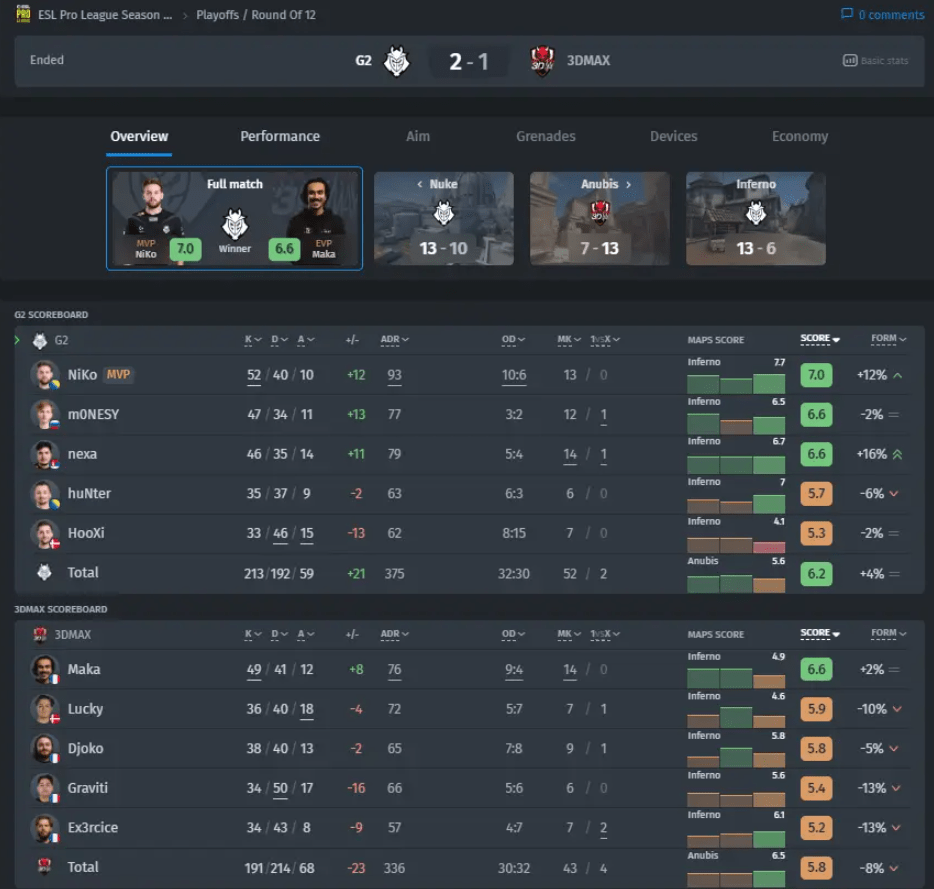This screenshot has width=934, height=889.
Task: Open NiKo's player avatar in scoreboard
Action: pyautogui.click(x=45, y=375)
